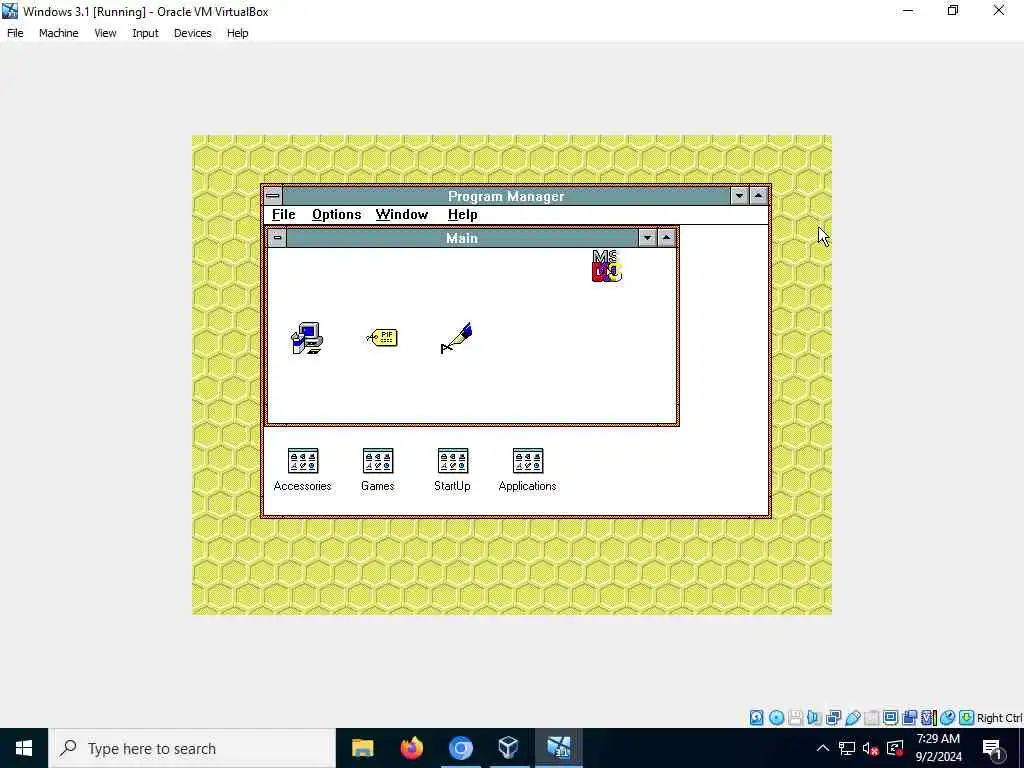Show hidden system tray icons

(823, 748)
